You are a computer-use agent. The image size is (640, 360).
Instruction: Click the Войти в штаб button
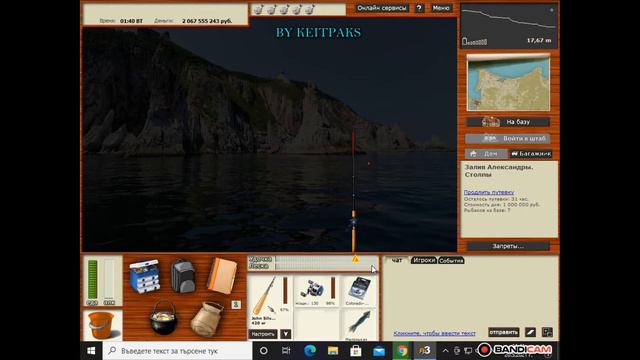(x=508, y=138)
